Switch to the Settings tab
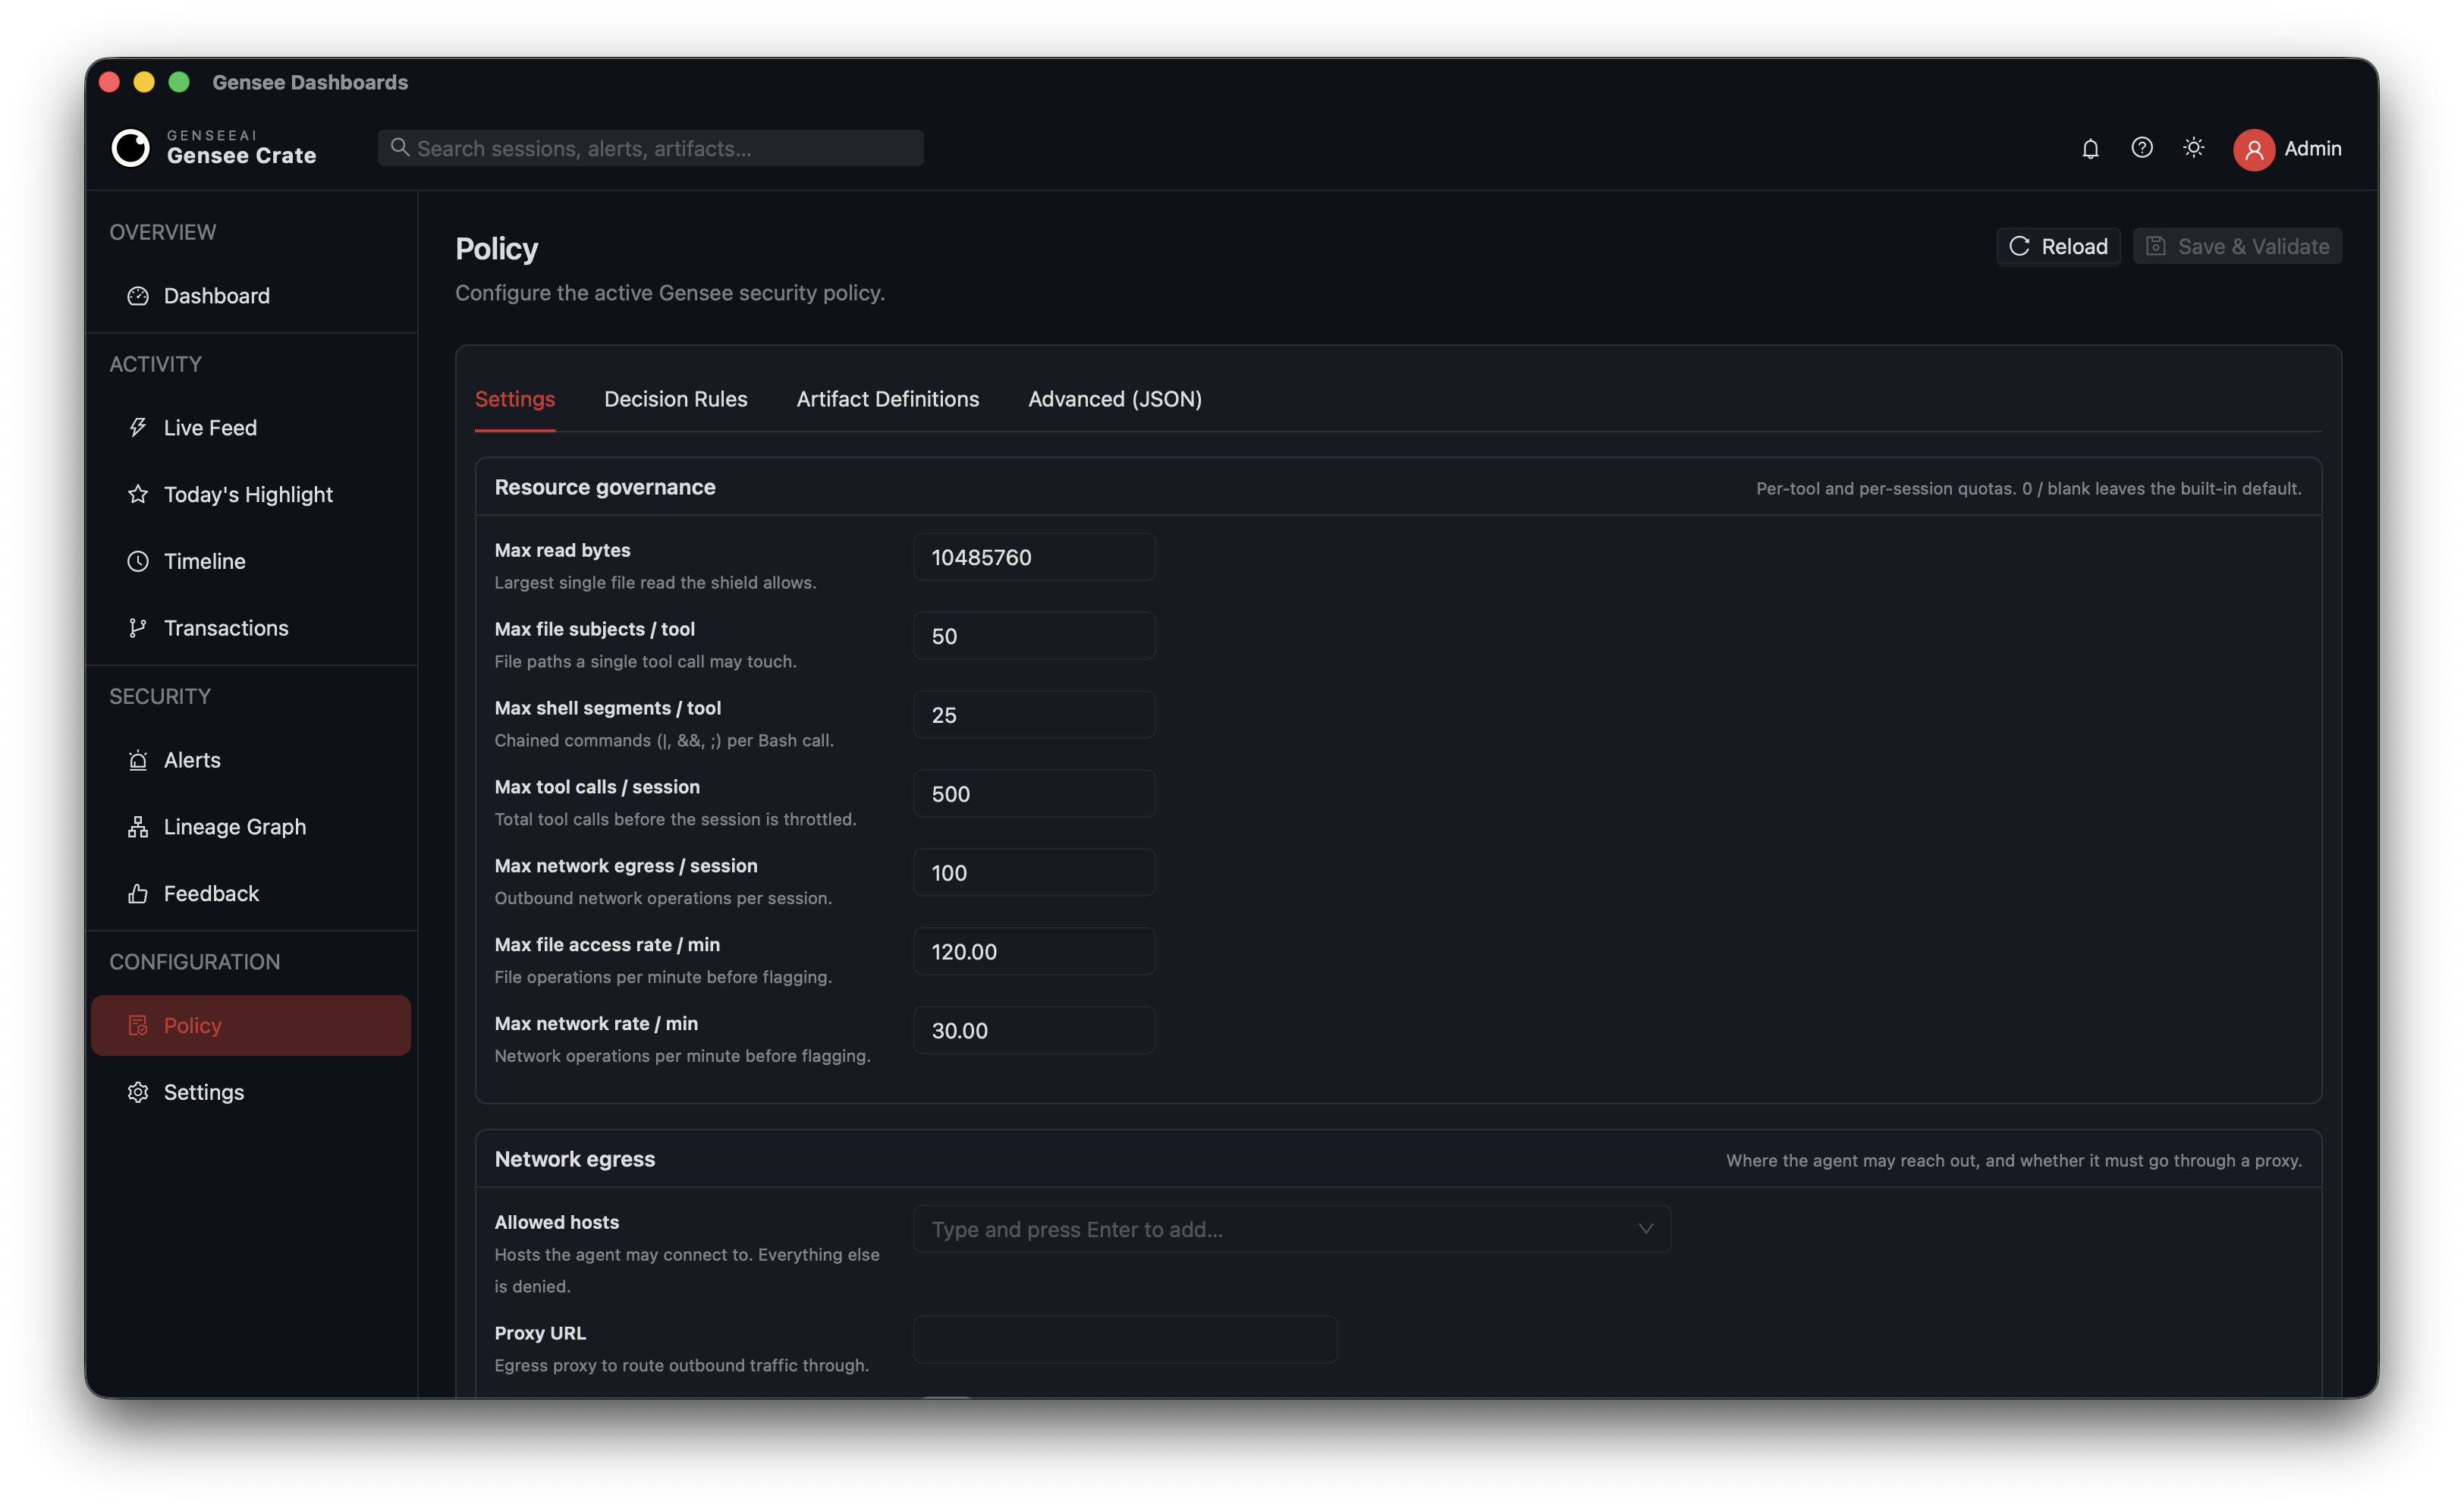 click(515, 399)
